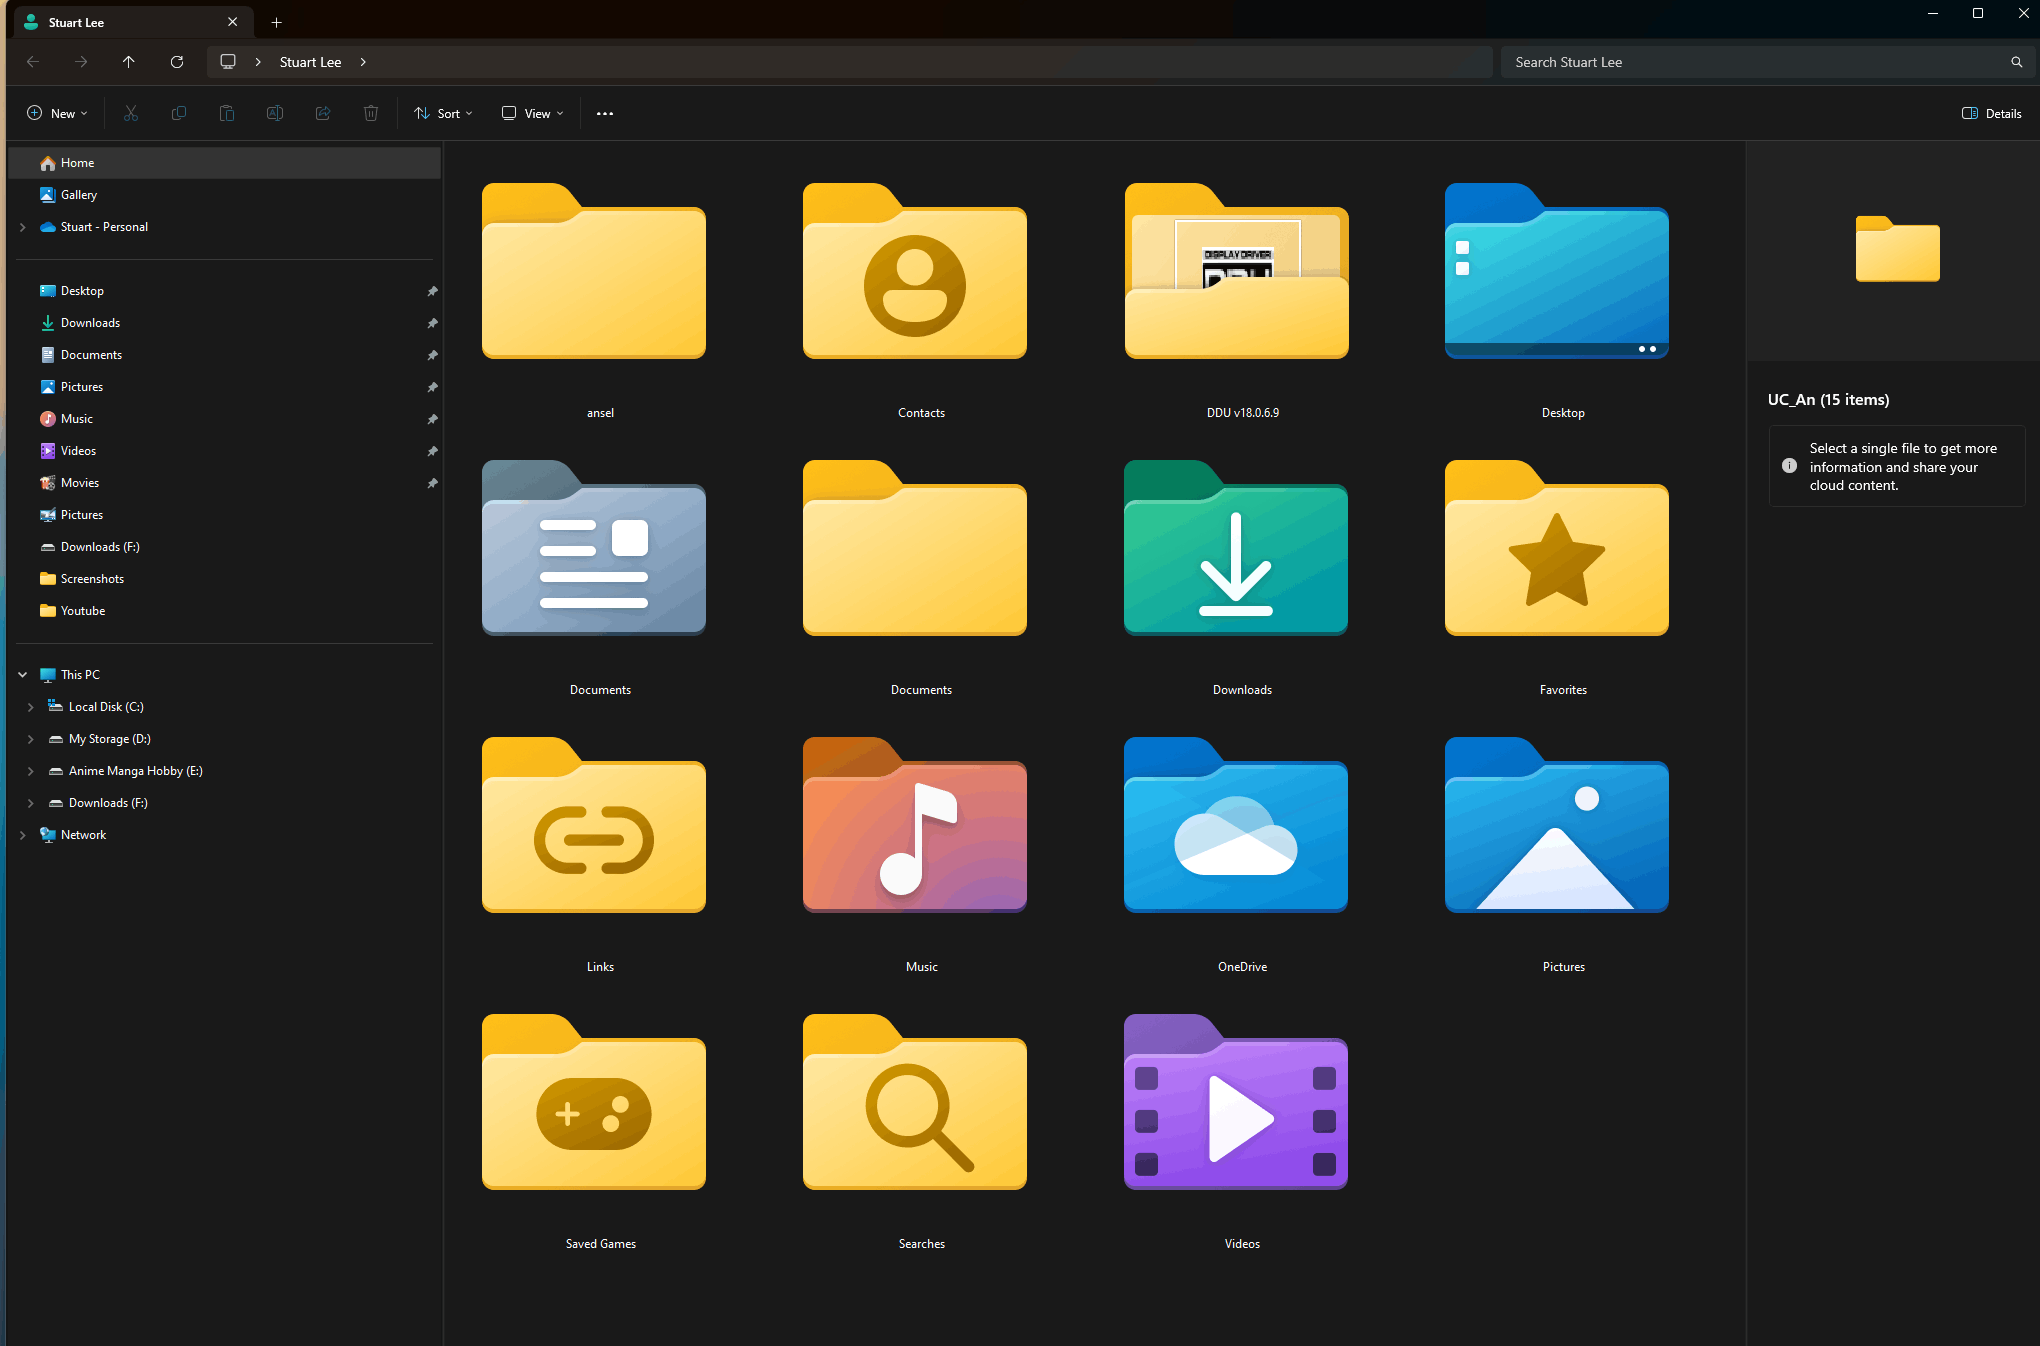Screen dimensions: 2040x1346
Task: Open a new tab with plus button
Action: pyautogui.click(x=277, y=22)
